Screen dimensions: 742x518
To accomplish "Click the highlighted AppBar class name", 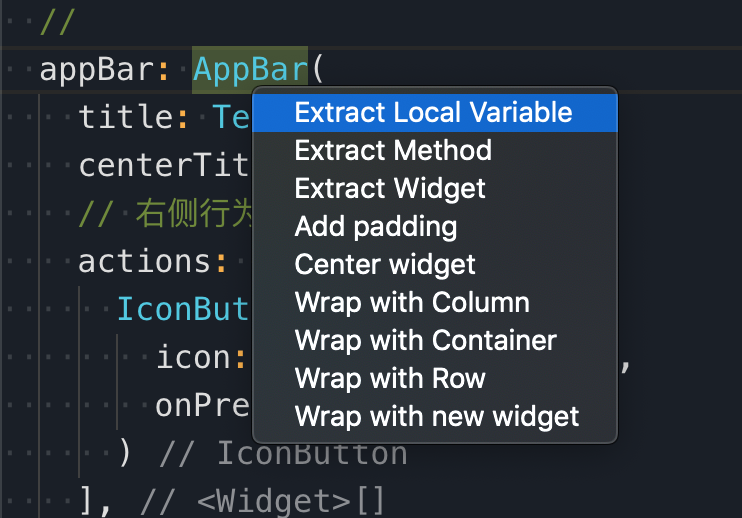I will coord(250,70).
